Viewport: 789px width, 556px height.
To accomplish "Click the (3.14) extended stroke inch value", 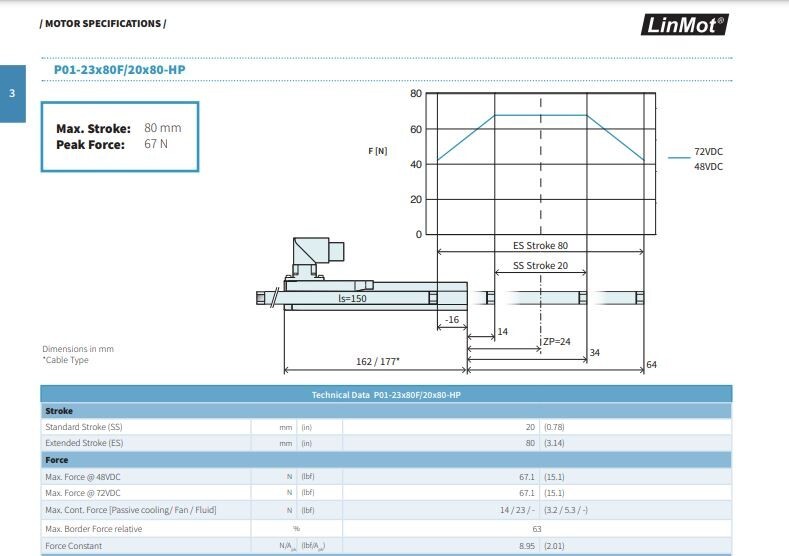I will pyautogui.click(x=554, y=443).
